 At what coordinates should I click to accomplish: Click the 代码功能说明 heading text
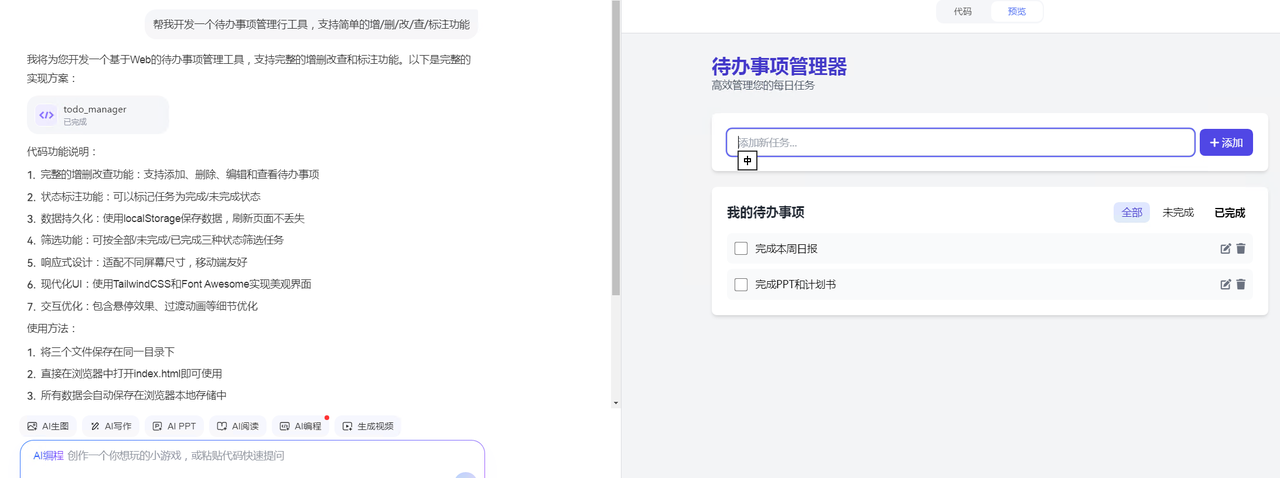(63, 152)
